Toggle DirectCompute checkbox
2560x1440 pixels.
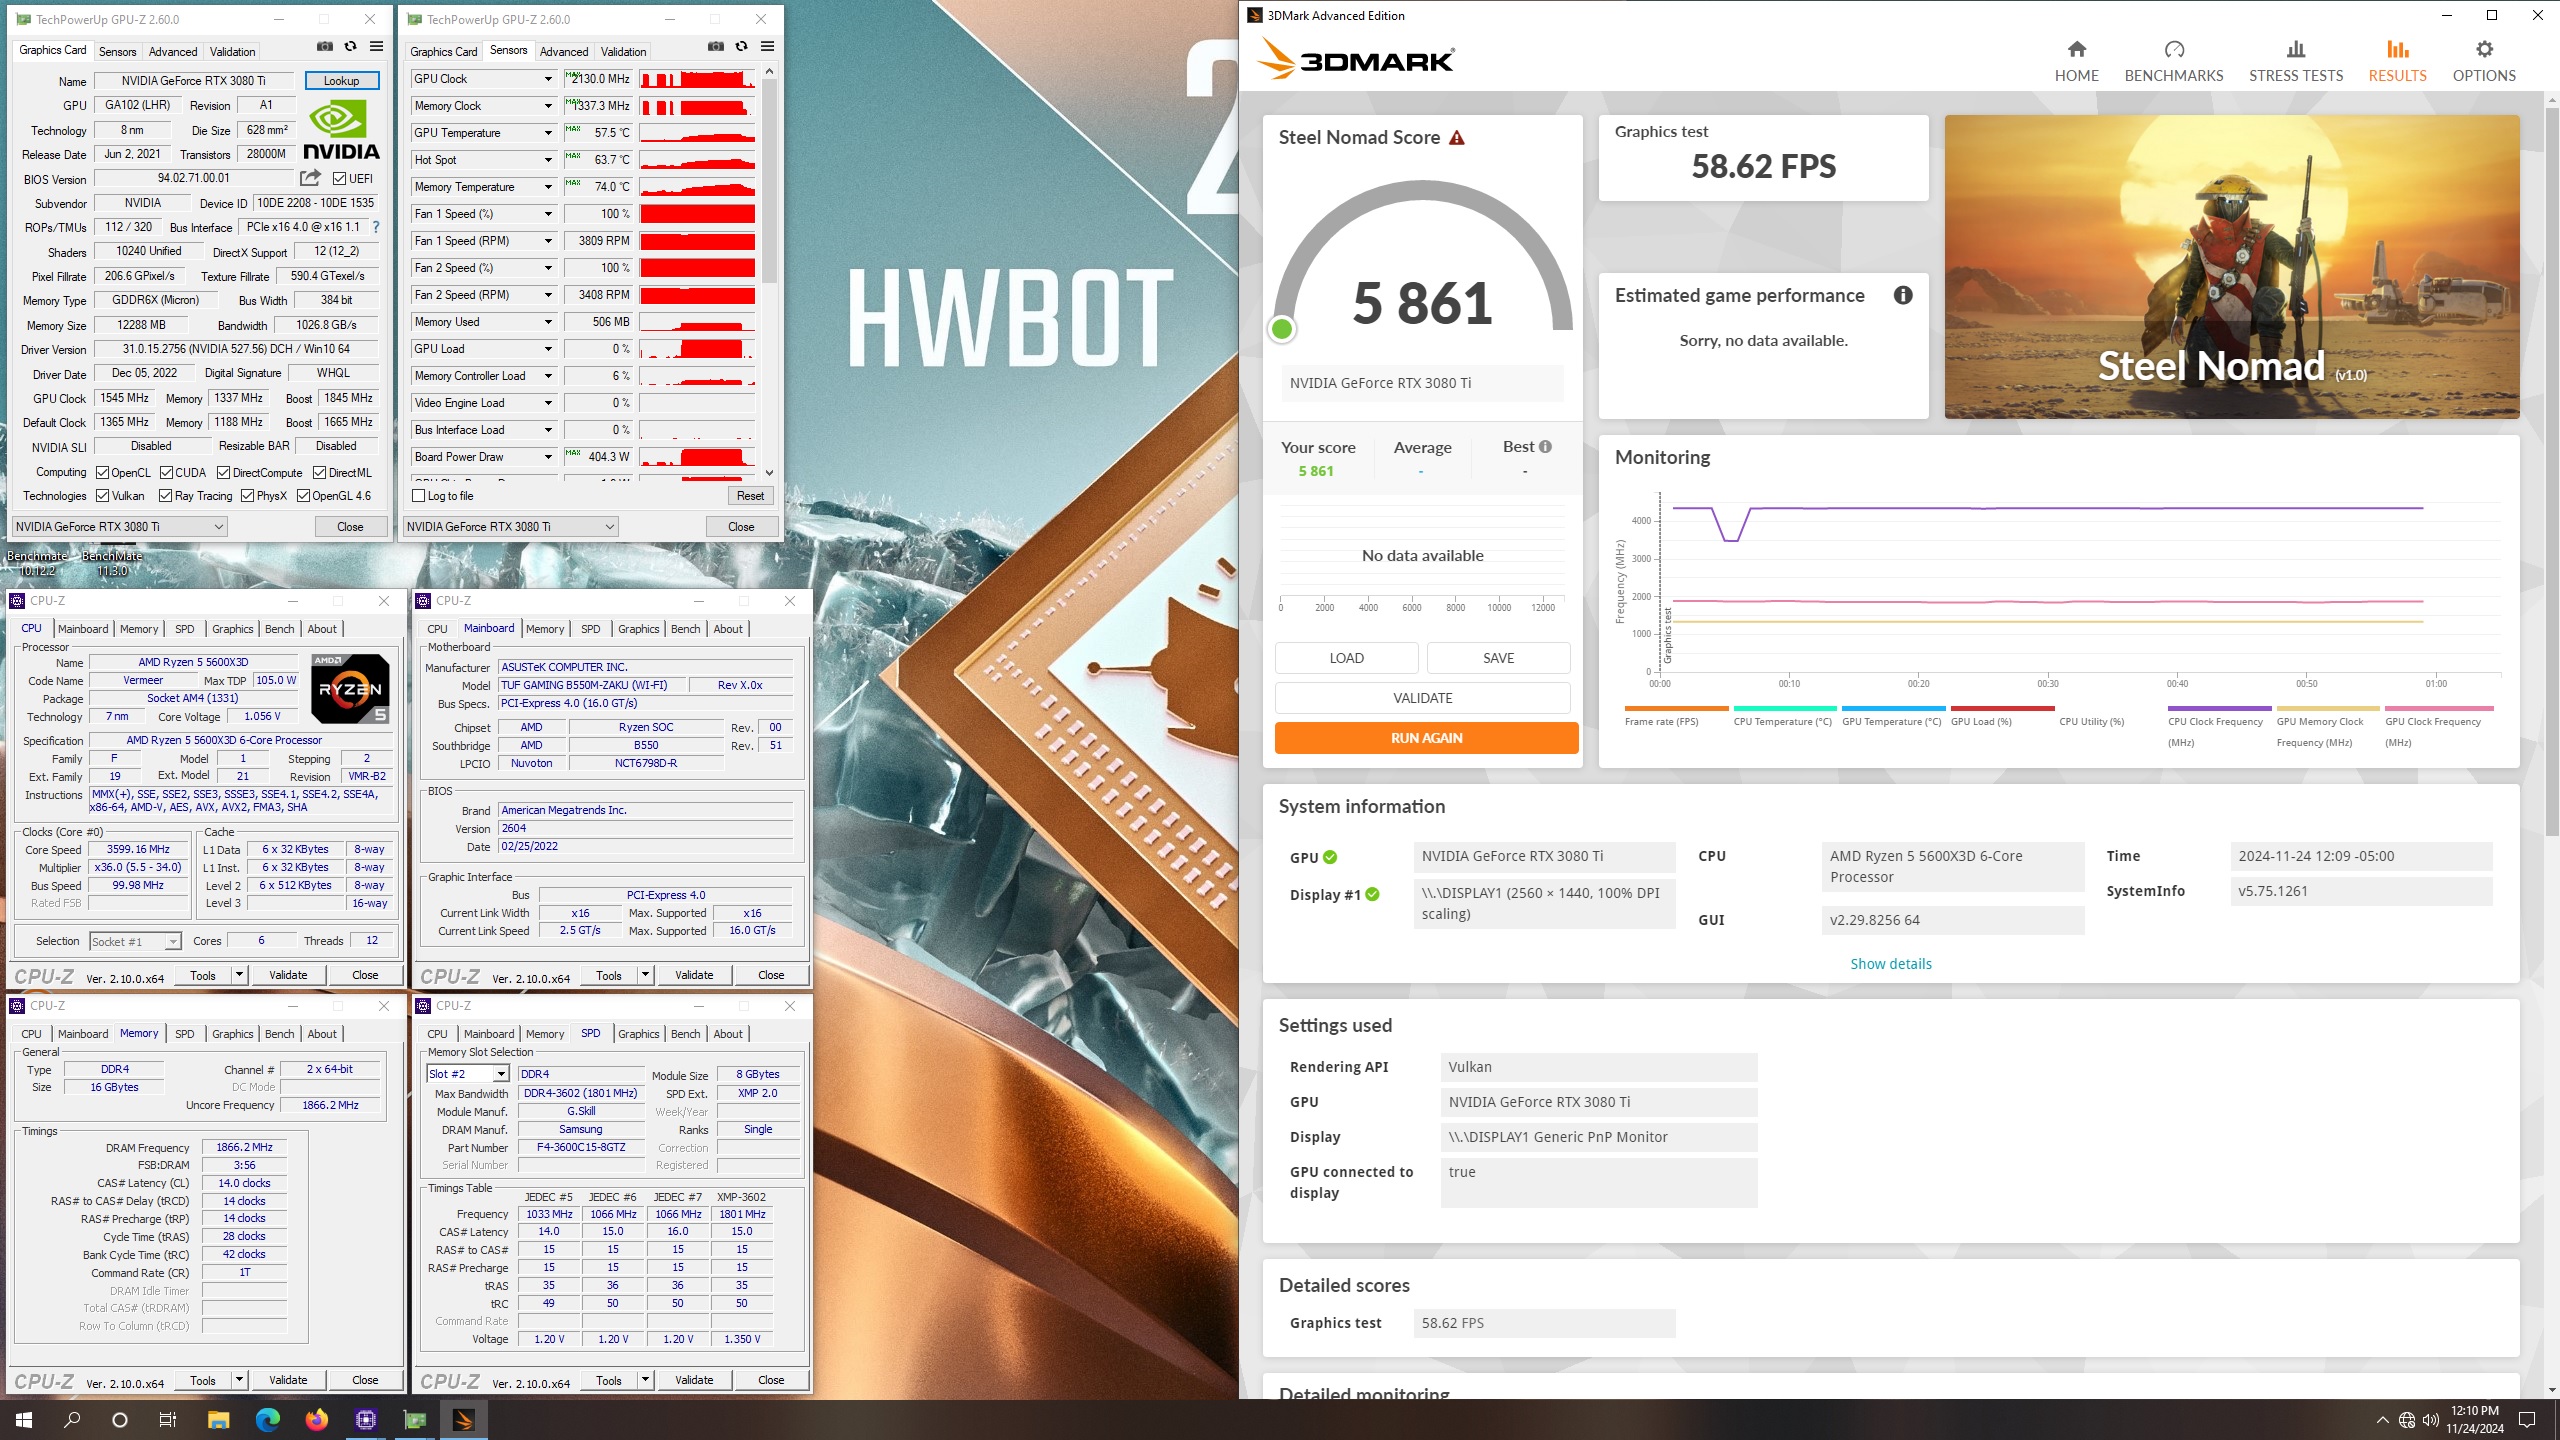click(224, 473)
